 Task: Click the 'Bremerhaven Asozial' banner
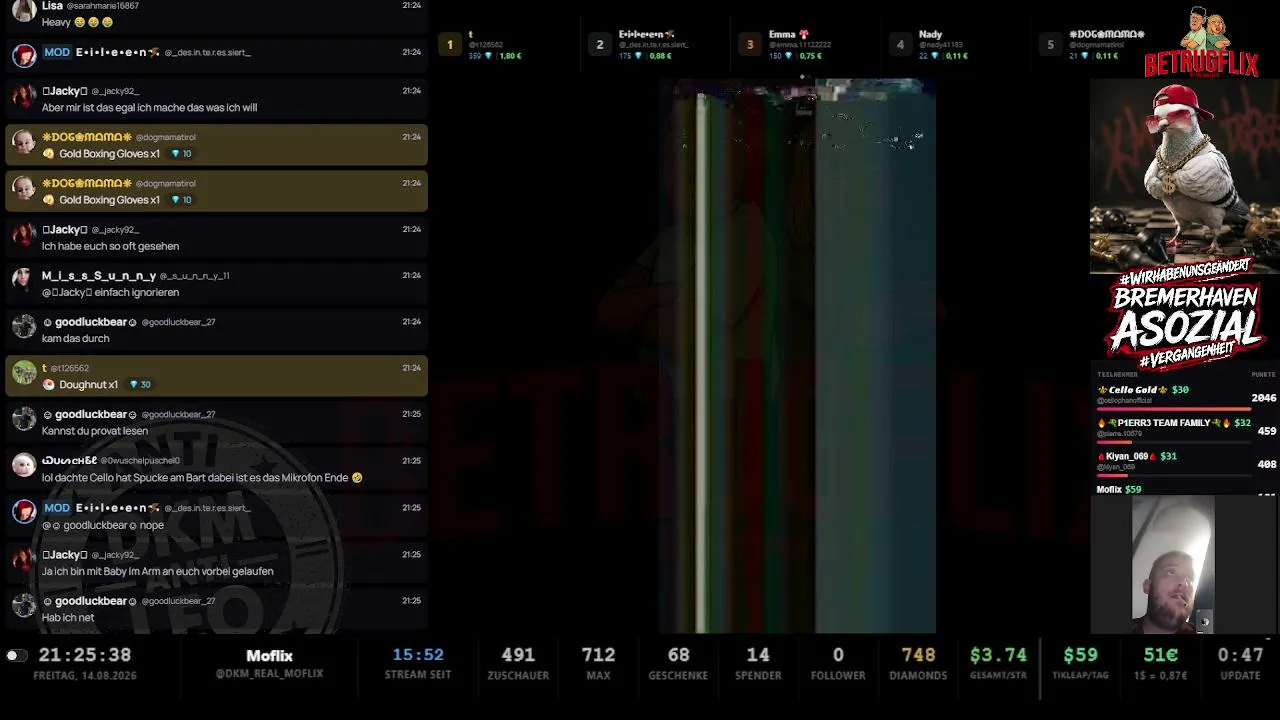1185,316
